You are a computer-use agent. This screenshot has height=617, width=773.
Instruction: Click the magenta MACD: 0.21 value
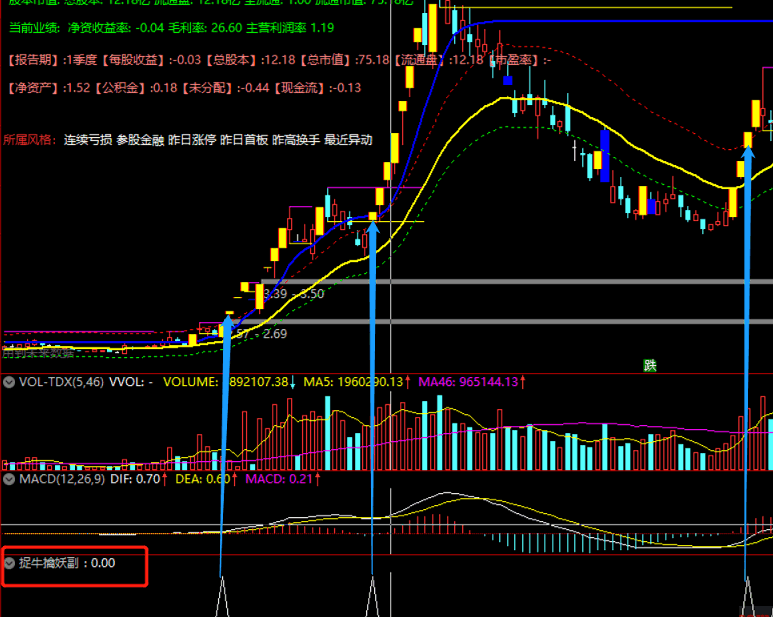click(279, 479)
